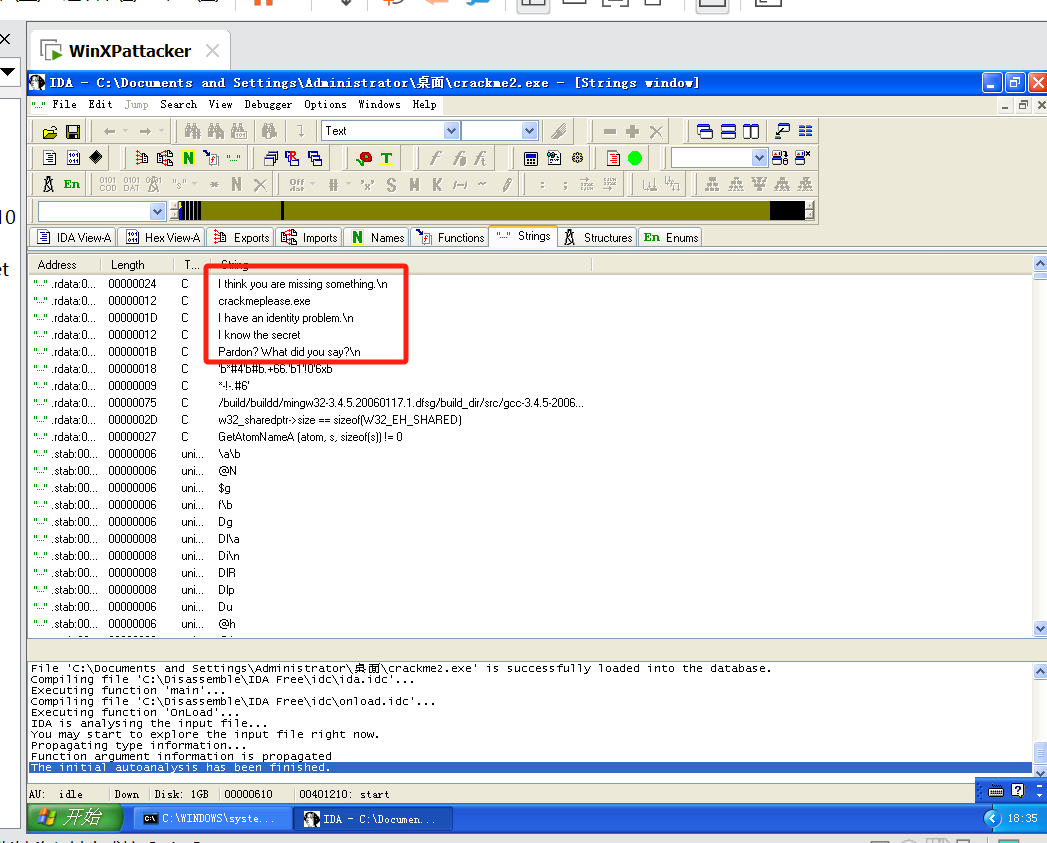Screen dimensions: 1047x843
Task: Open the Search menu
Action: tap(178, 104)
